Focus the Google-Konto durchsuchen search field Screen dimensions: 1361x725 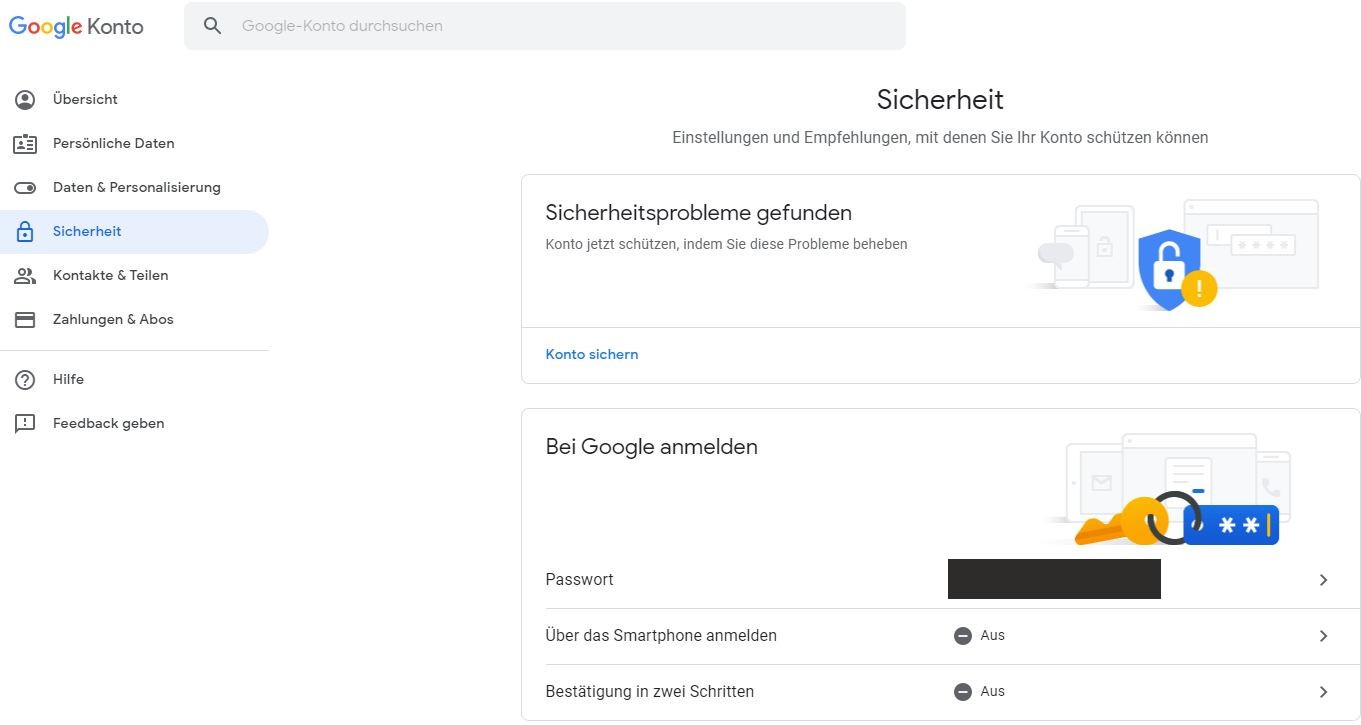click(x=545, y=26)
